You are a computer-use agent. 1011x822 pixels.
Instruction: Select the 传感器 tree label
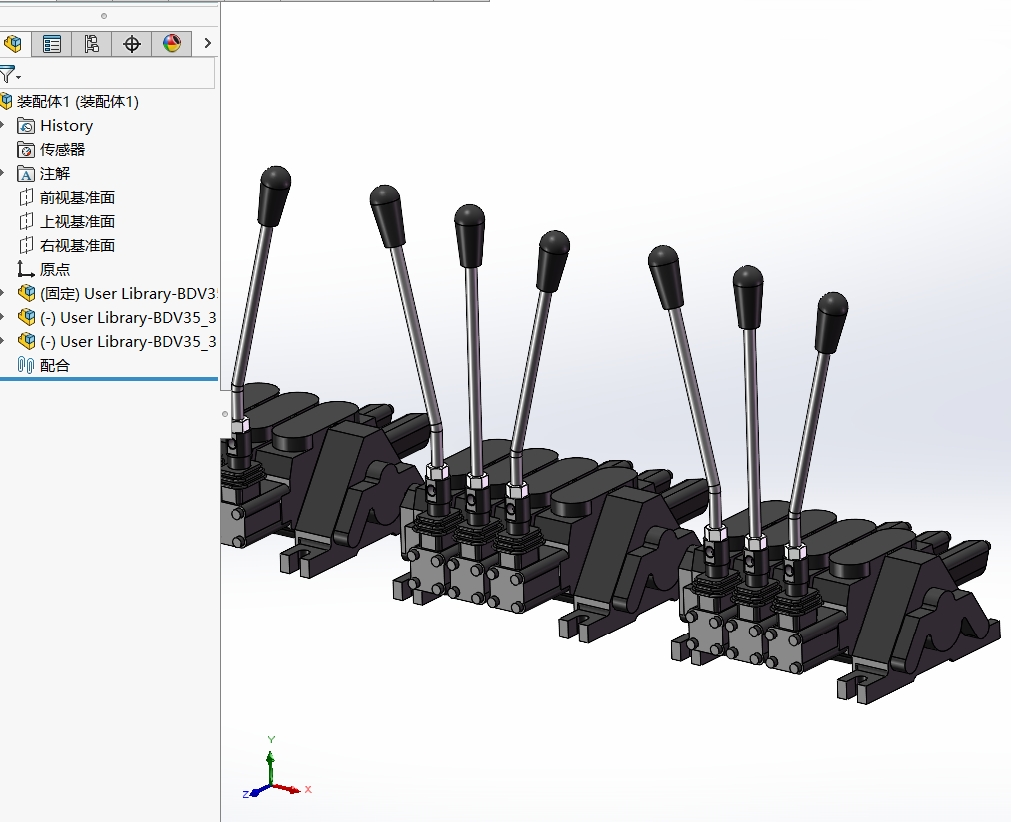(63, 150)
